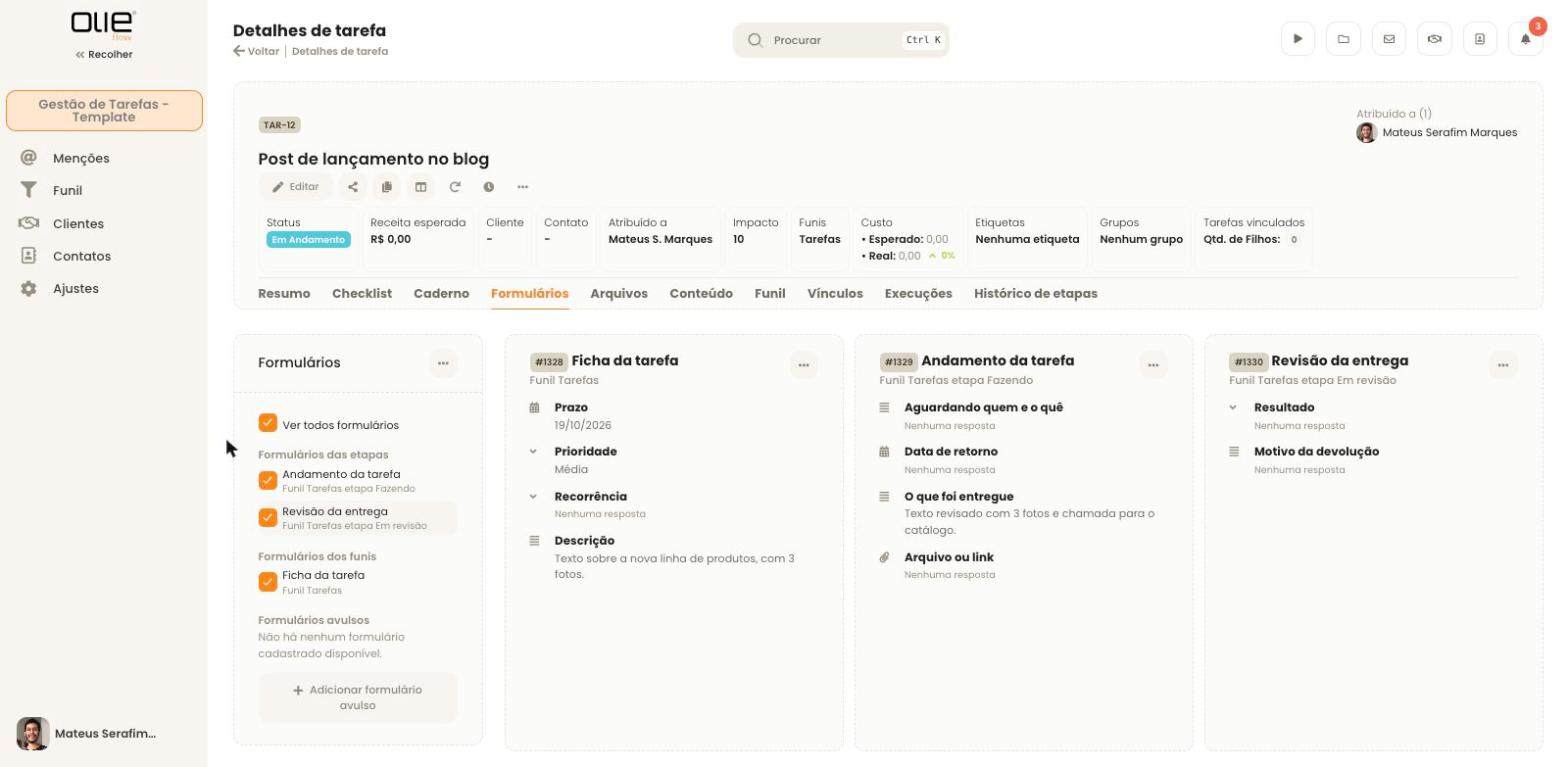This screenshot has width=1568, height=767.
Task: Collapse the sidebar with Recolher
Action: tap(104, 55)
